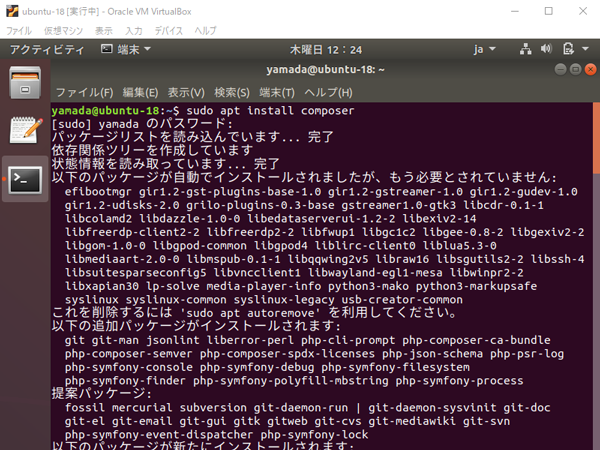Click the package name efibootmgr
600x450 pixels.
coord(98,192)
